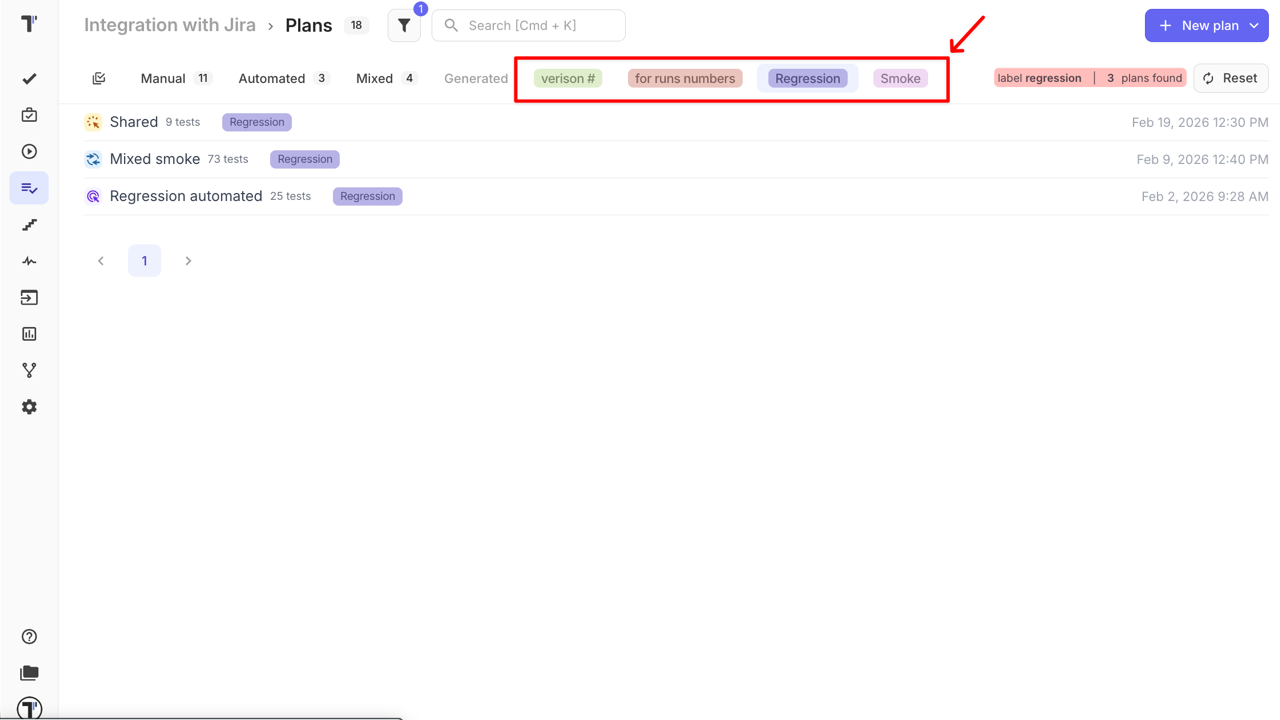
Task: Click the Reset filter button
Action: 1230,78
